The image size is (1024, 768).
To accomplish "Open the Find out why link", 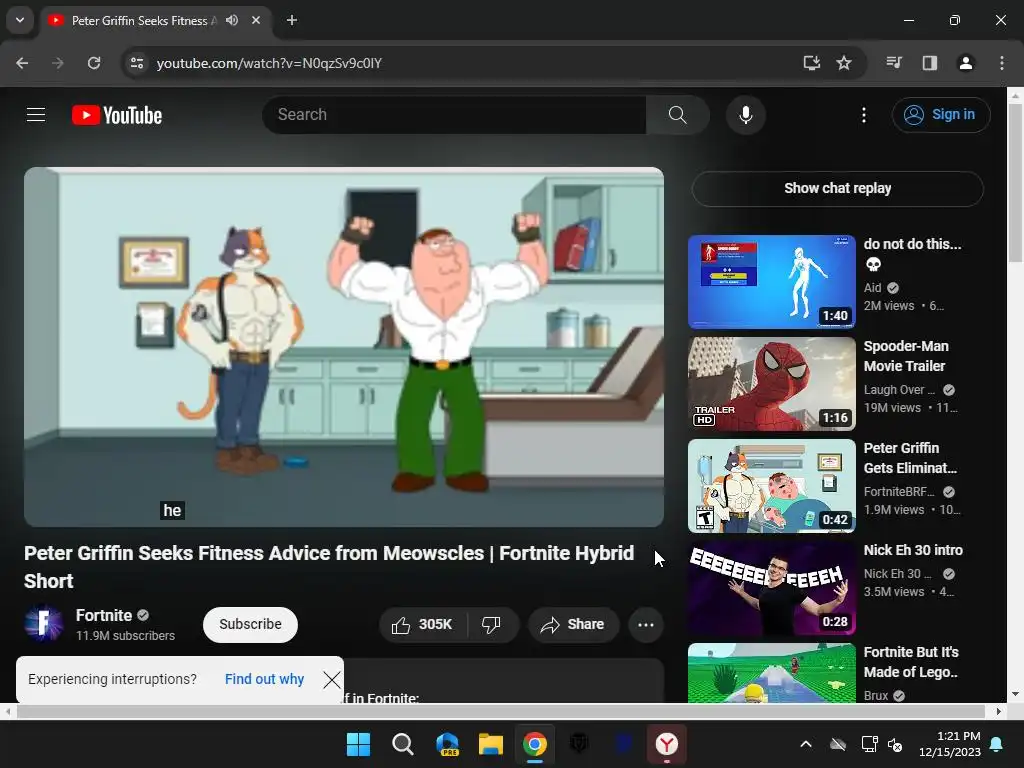I will 264,680.
